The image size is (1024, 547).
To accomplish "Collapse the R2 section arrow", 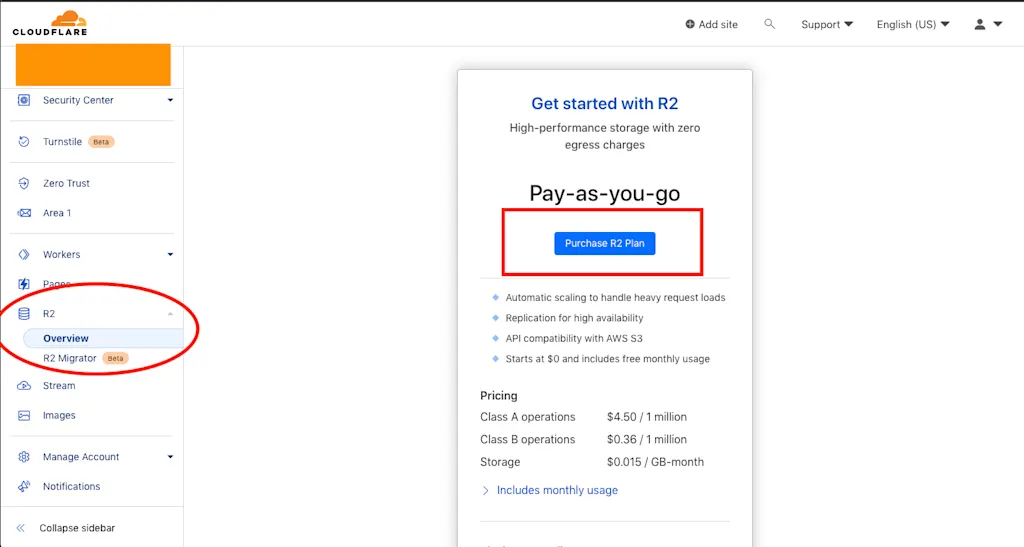I will click(x=170, y=314).
